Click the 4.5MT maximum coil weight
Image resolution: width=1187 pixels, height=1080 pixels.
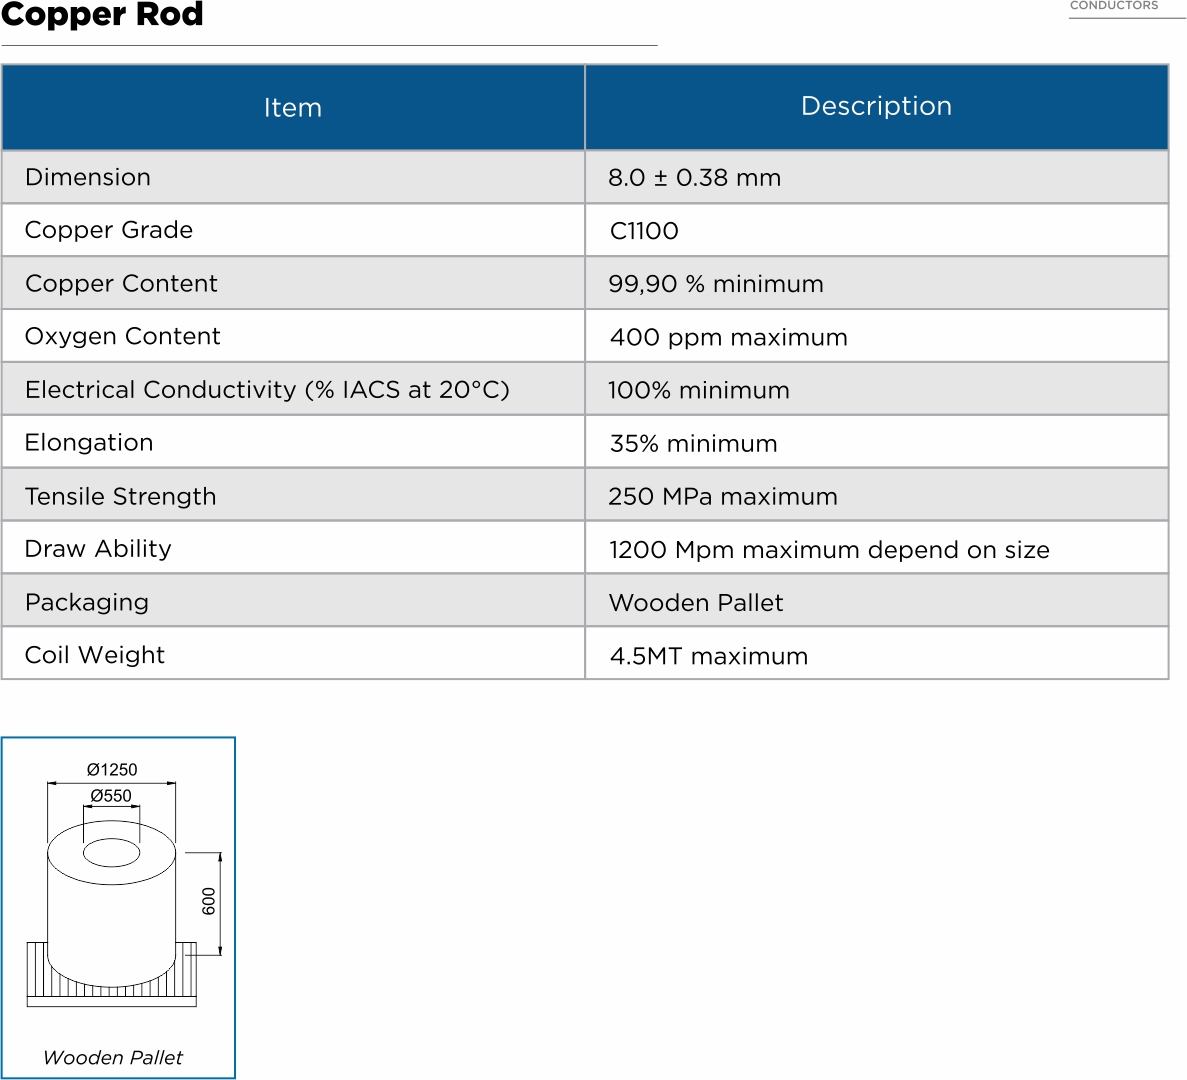[708, 656]
